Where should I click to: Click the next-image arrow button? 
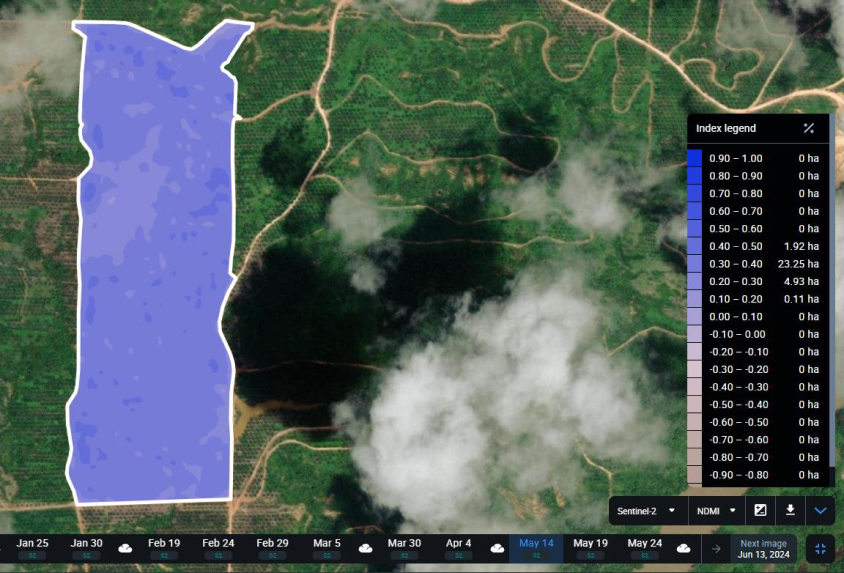click(716, 549)
